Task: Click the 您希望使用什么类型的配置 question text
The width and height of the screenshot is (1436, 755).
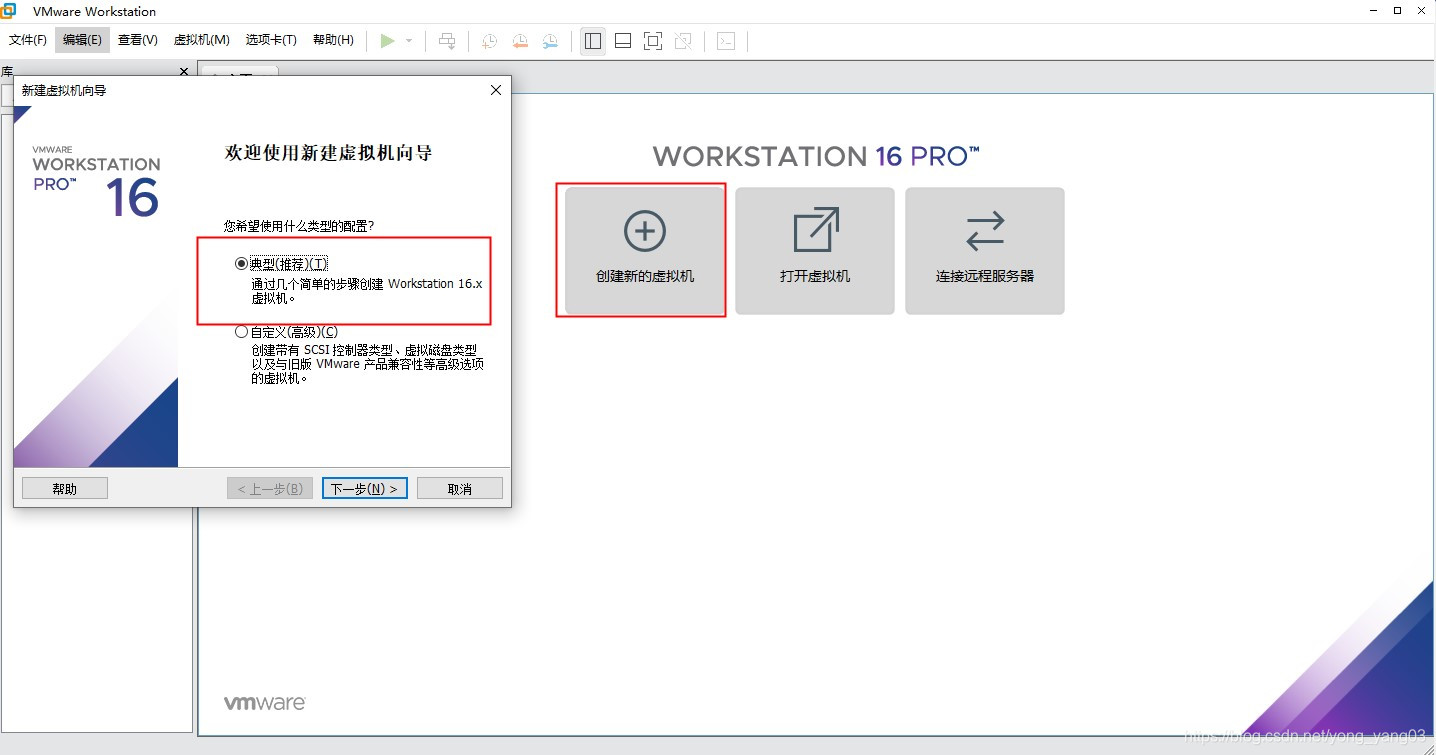Action: click(299, 226)
